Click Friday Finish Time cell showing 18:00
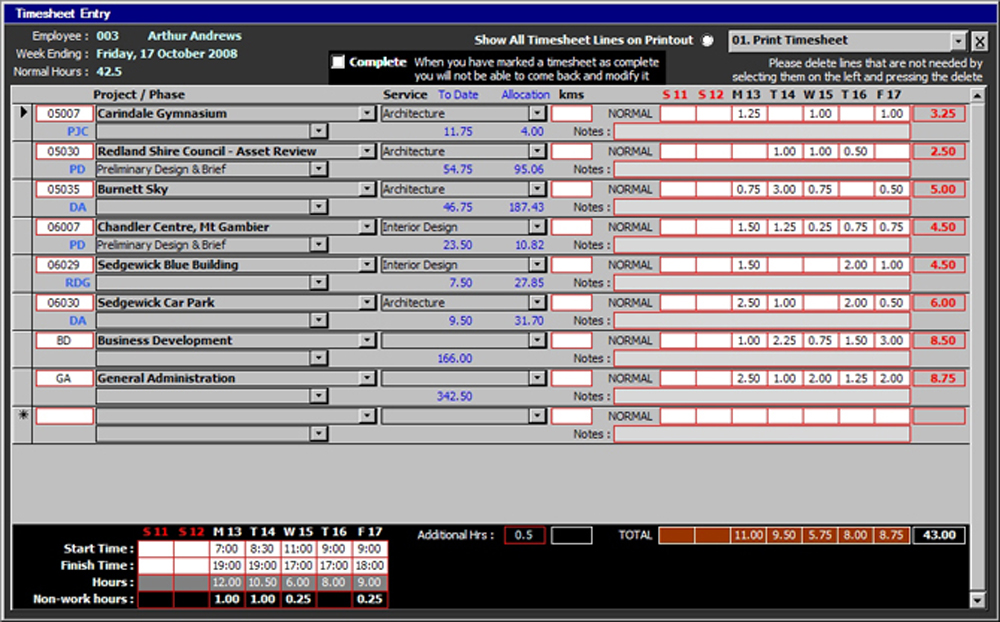 tap(370, 566)
